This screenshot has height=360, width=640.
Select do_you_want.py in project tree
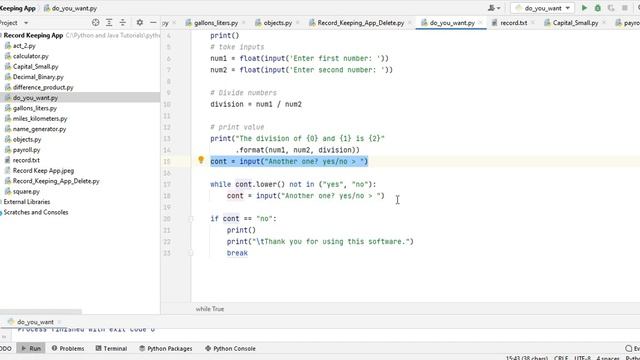click(x=35, y=98)
